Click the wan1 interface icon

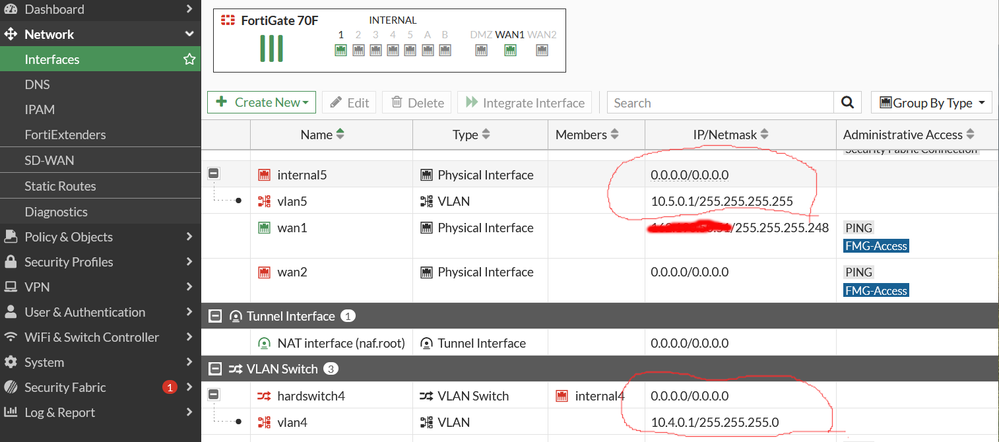264,227
